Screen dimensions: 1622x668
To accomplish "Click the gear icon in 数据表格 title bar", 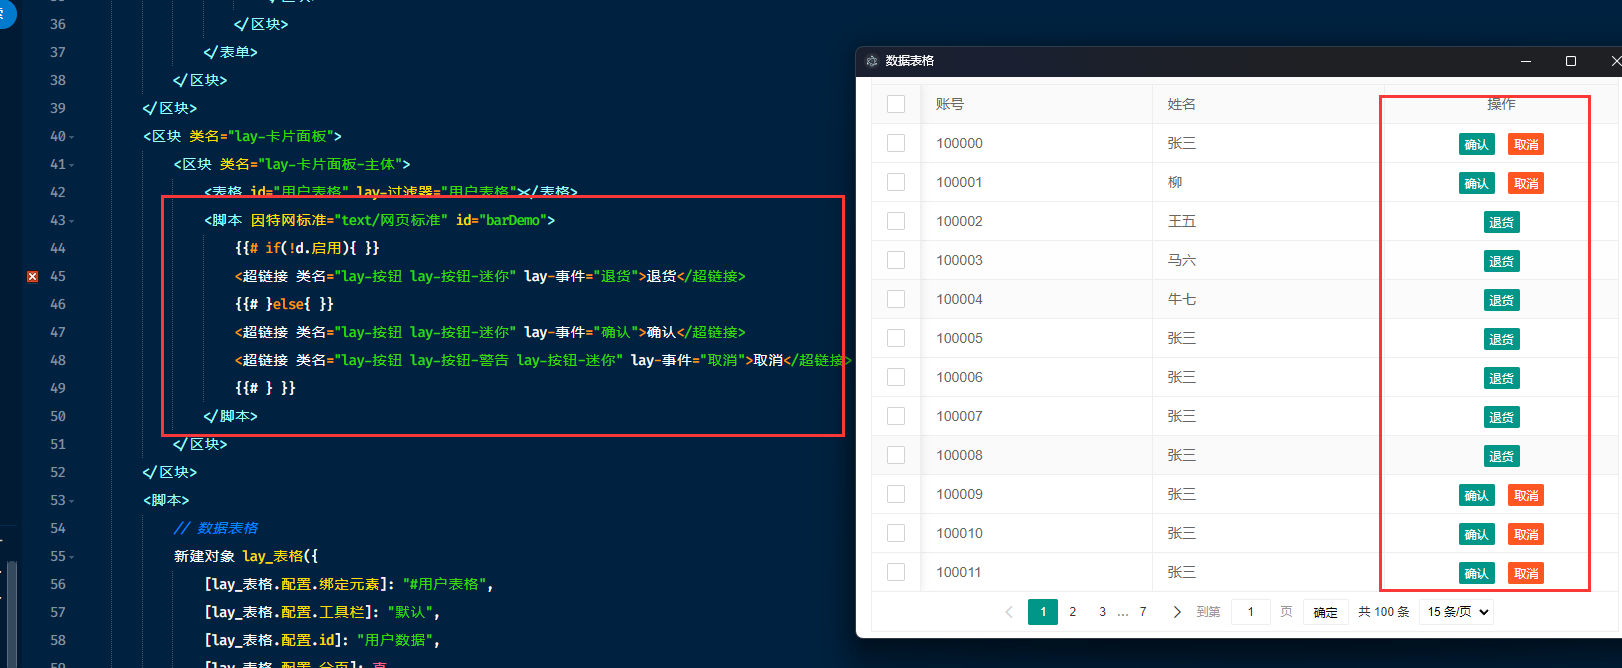I will pyautogui.click(x=872, y=61).
